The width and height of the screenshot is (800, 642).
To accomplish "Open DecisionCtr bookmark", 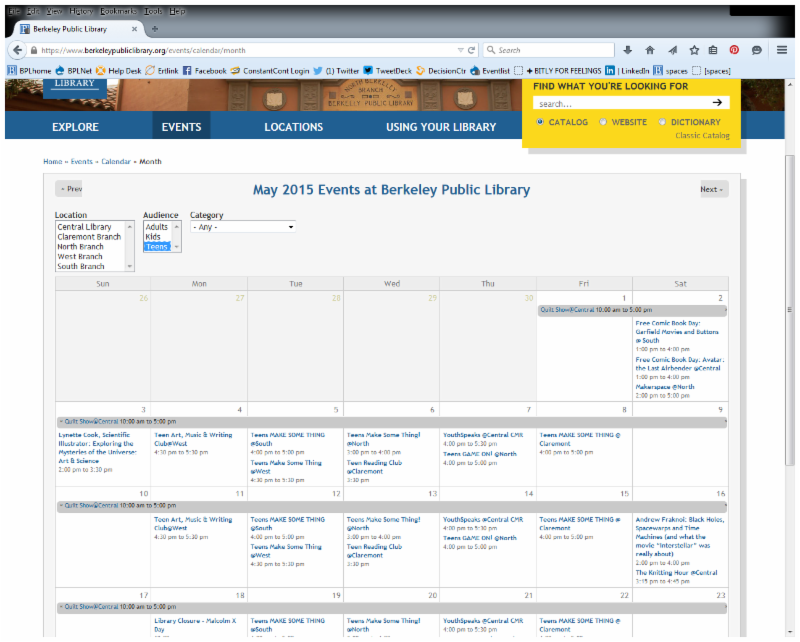I will pos(441,71).
